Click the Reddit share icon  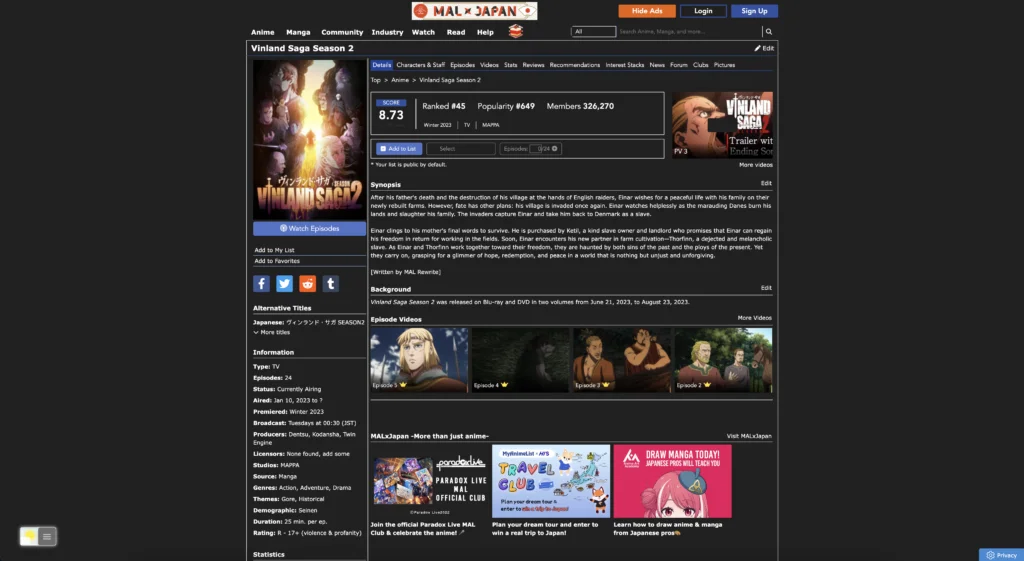(x=308, y=283)
